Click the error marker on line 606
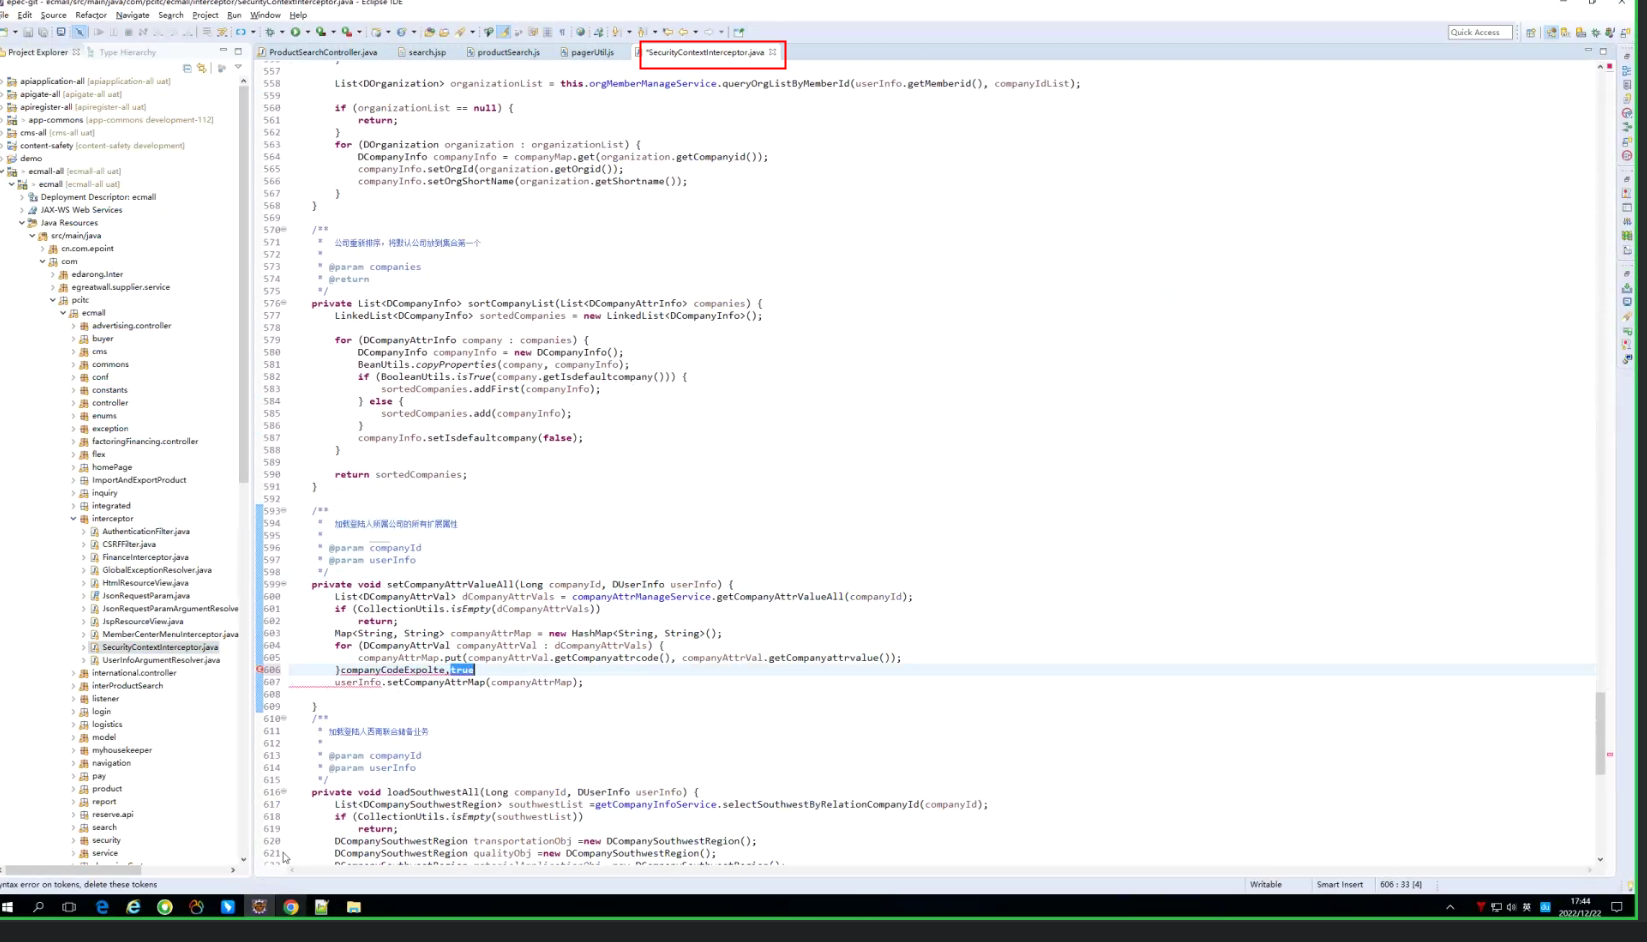This screenshot has height=942, width=1647. pyautogui.click(x=260, y=670)
